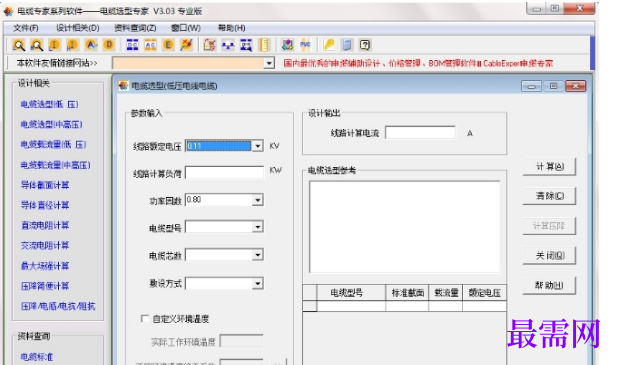
Task: Click the 帮助(H) button in the dialog
Action: 549,285
